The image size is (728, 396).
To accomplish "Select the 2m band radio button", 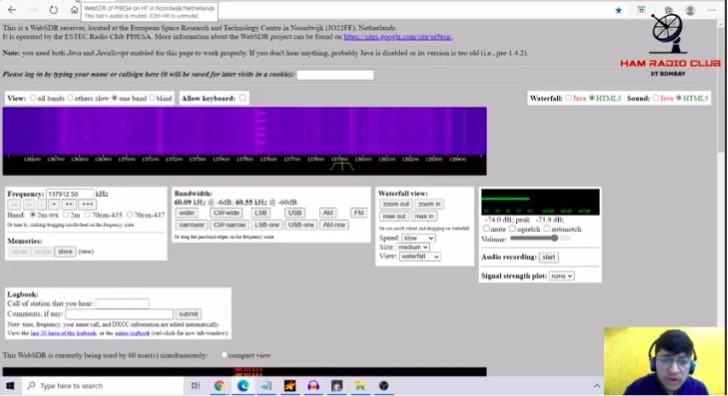I will (66, 215).
